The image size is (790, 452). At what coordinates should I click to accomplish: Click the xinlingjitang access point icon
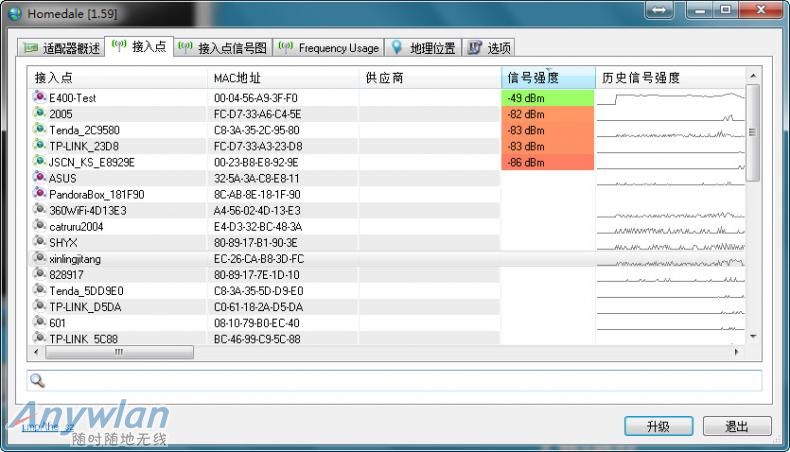tap(39, 257)
